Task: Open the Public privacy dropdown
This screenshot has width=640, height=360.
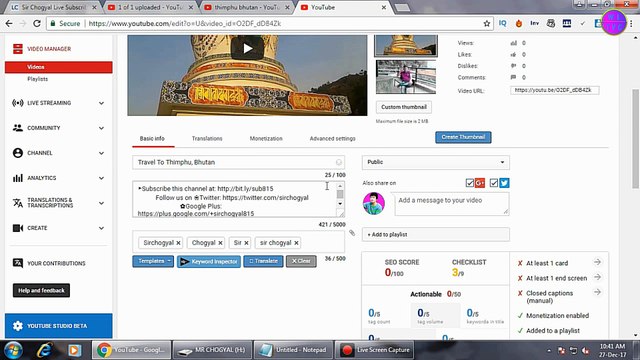Action: point(436,162)
